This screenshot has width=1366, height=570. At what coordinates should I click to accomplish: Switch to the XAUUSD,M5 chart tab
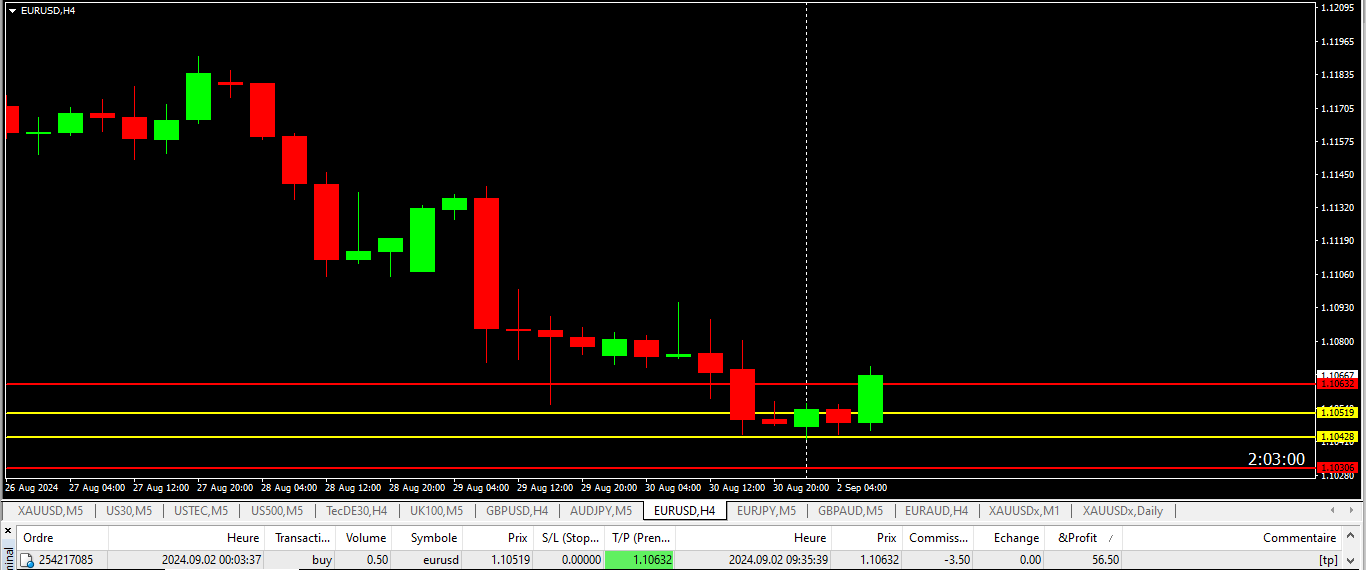[x=50, y=511]
